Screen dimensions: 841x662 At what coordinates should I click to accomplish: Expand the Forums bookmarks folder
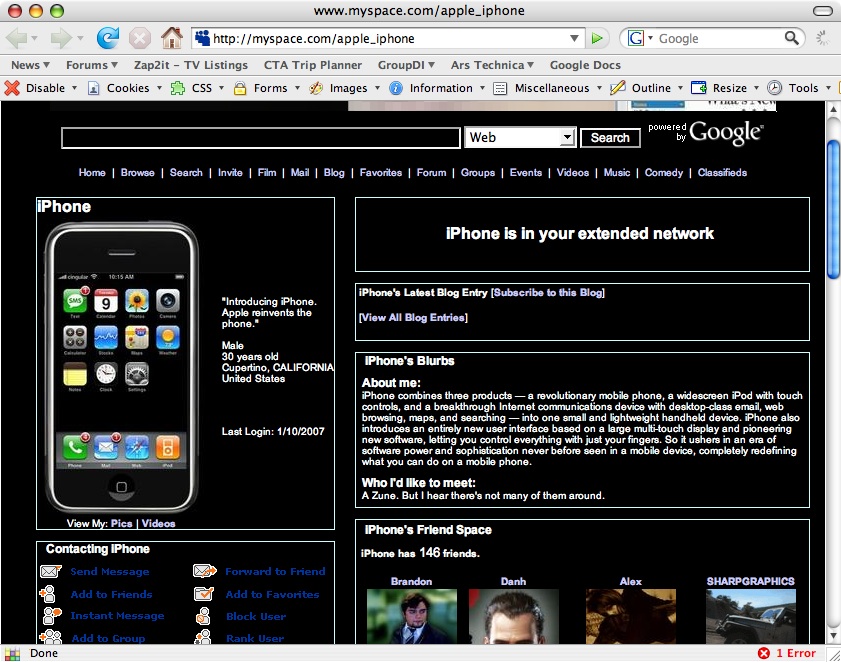click(x=92, y=65)
